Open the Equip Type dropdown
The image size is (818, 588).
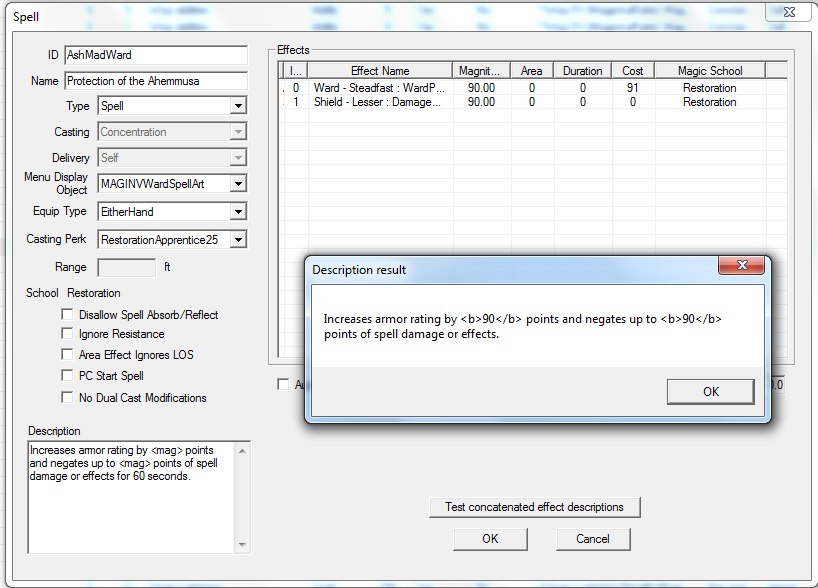[238, 212]
